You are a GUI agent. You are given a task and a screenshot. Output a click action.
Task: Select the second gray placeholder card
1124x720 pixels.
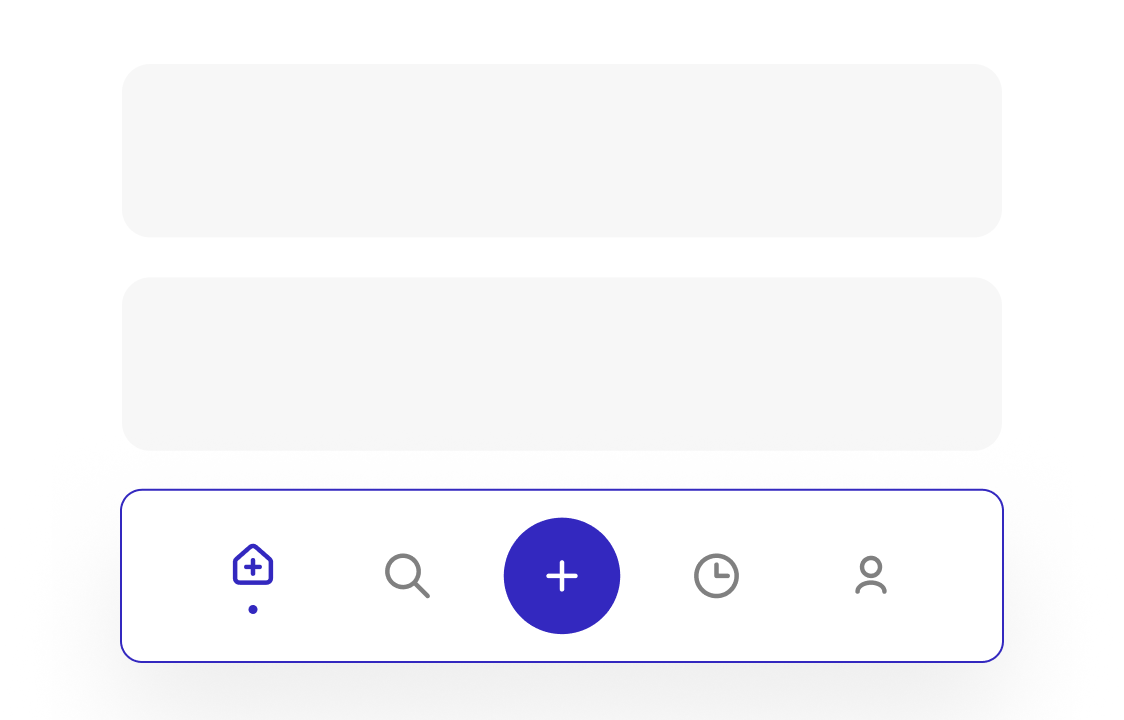click(562, 364)
